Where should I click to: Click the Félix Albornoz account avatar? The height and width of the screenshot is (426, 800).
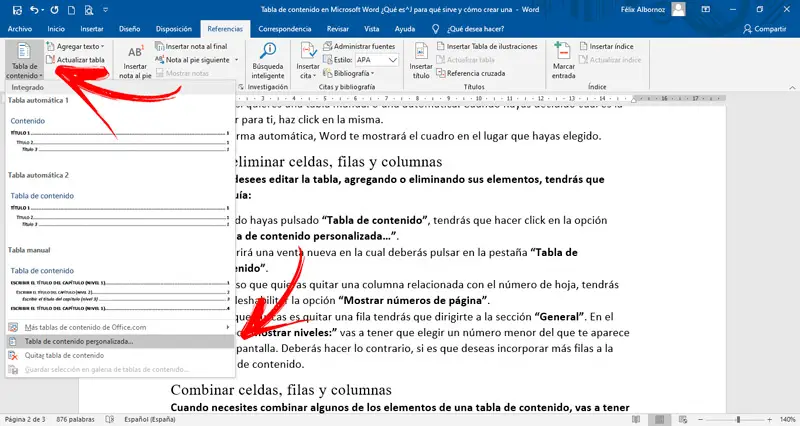(x=679, y=9)
